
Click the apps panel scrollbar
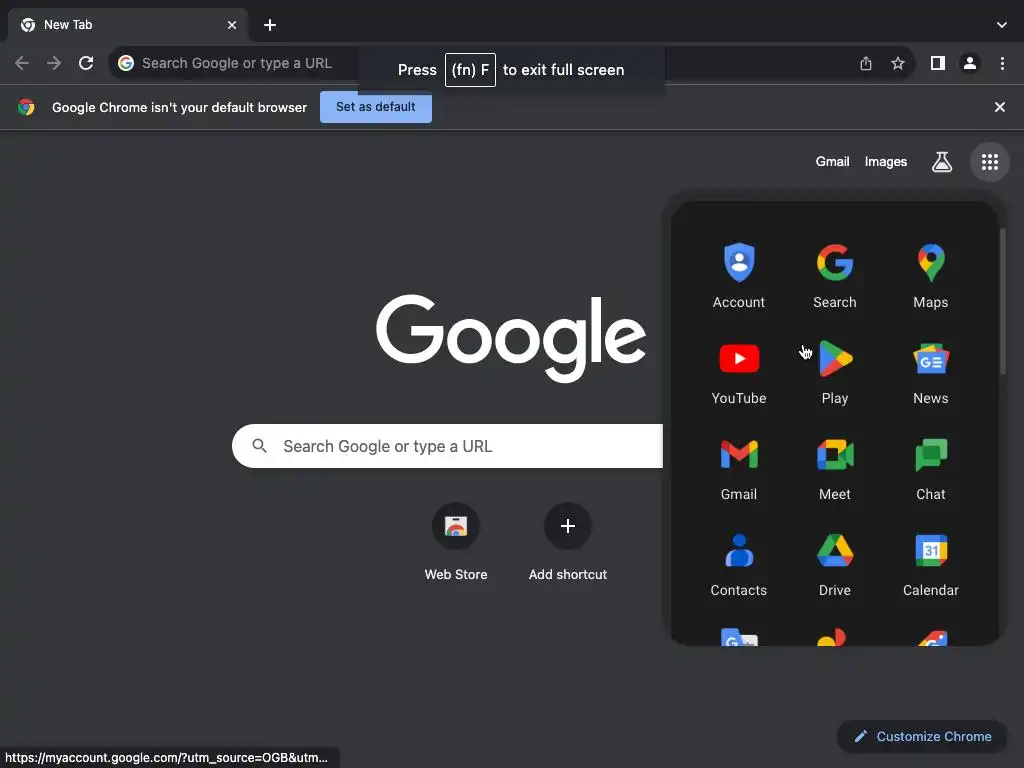point(1002,301)
